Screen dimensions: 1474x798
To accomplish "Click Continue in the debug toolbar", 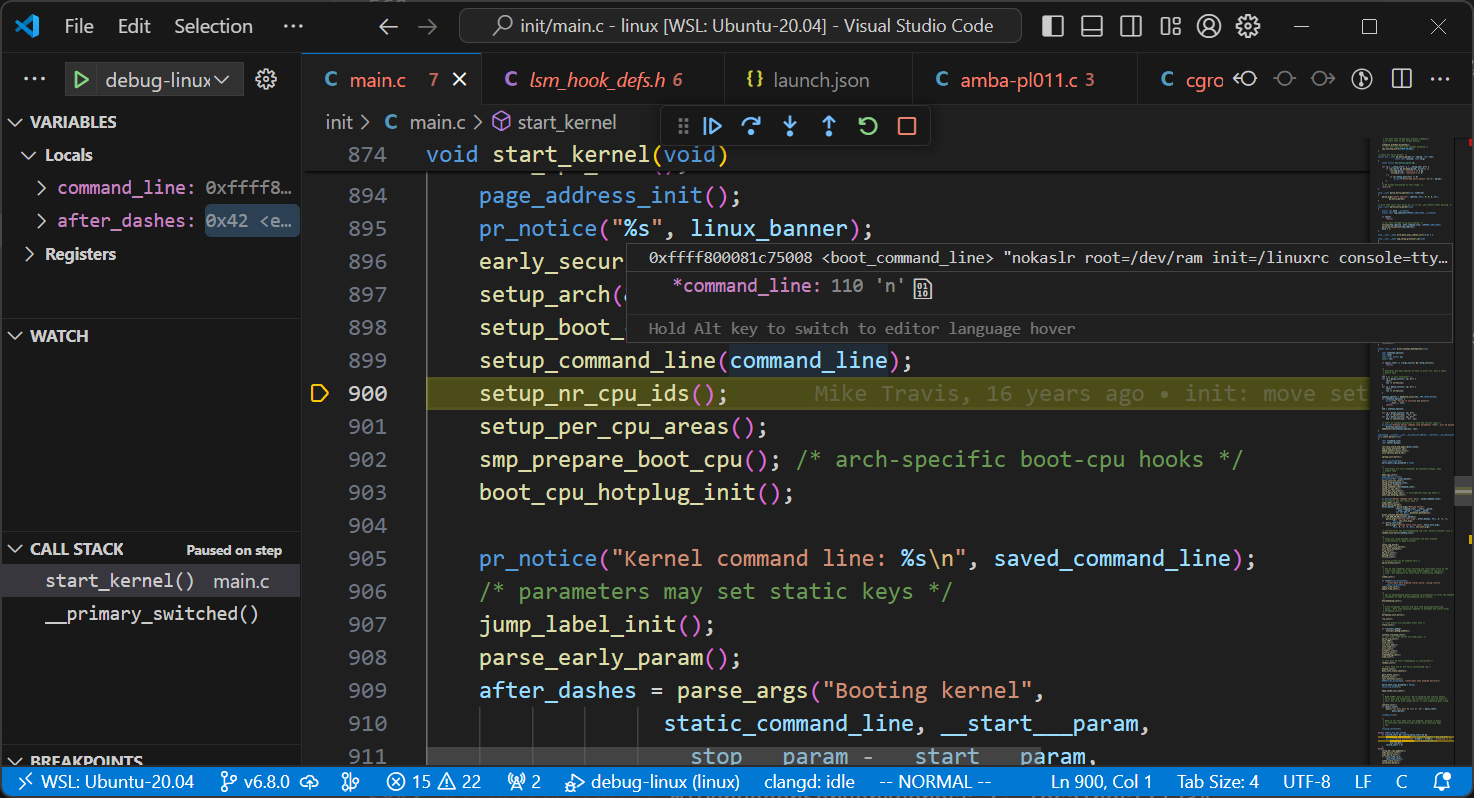I will 713,126.
